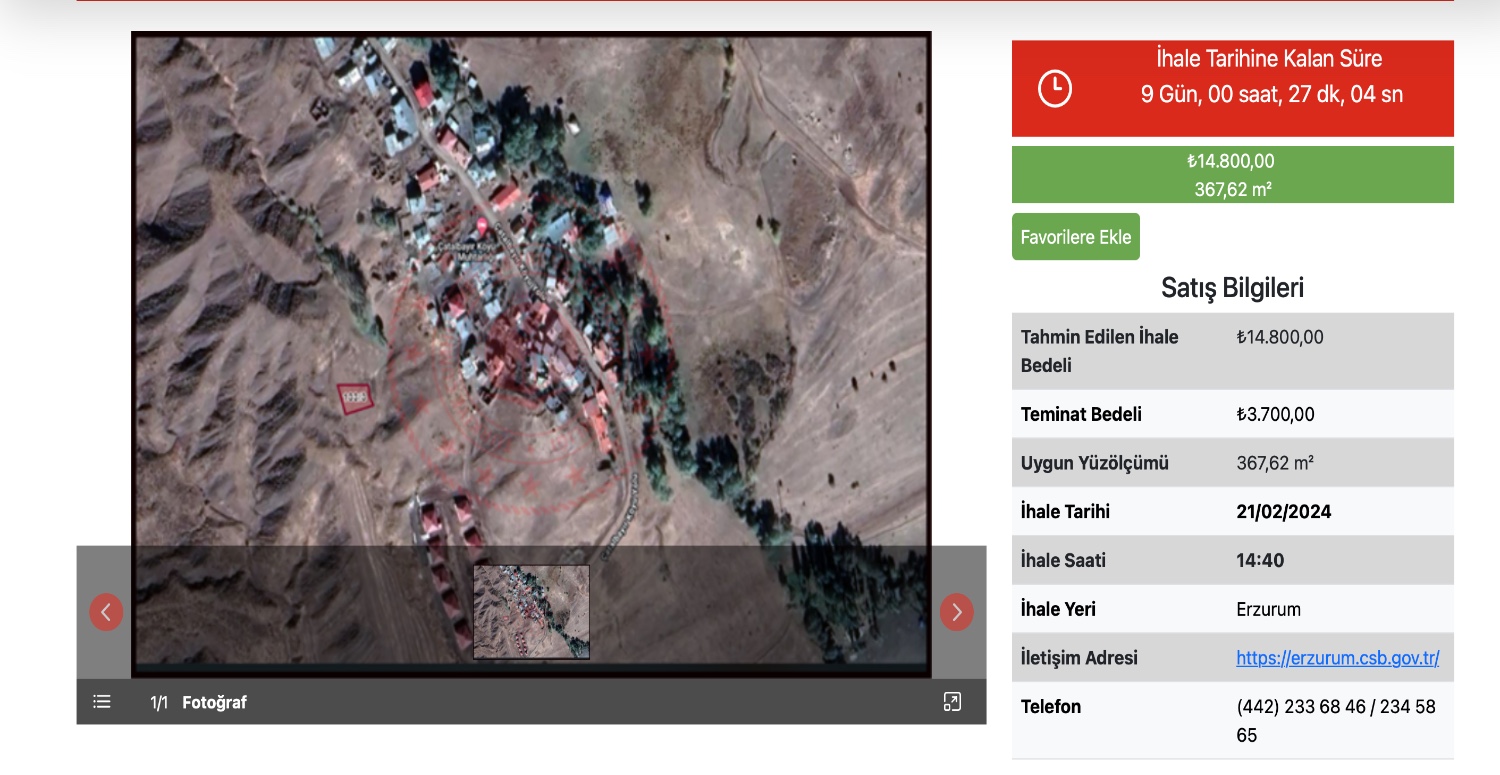
Task: Click the red parcel outline on the map
Action: [354, 397]
